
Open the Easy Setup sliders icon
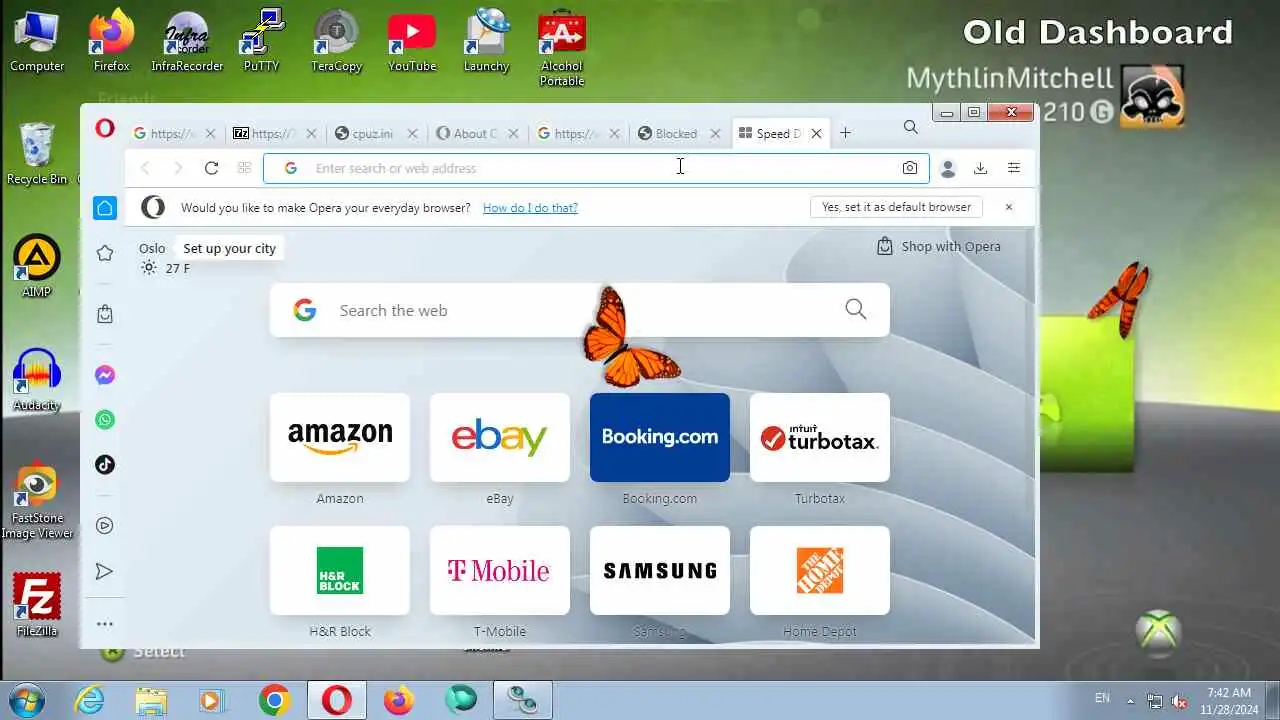(1013, 168)
